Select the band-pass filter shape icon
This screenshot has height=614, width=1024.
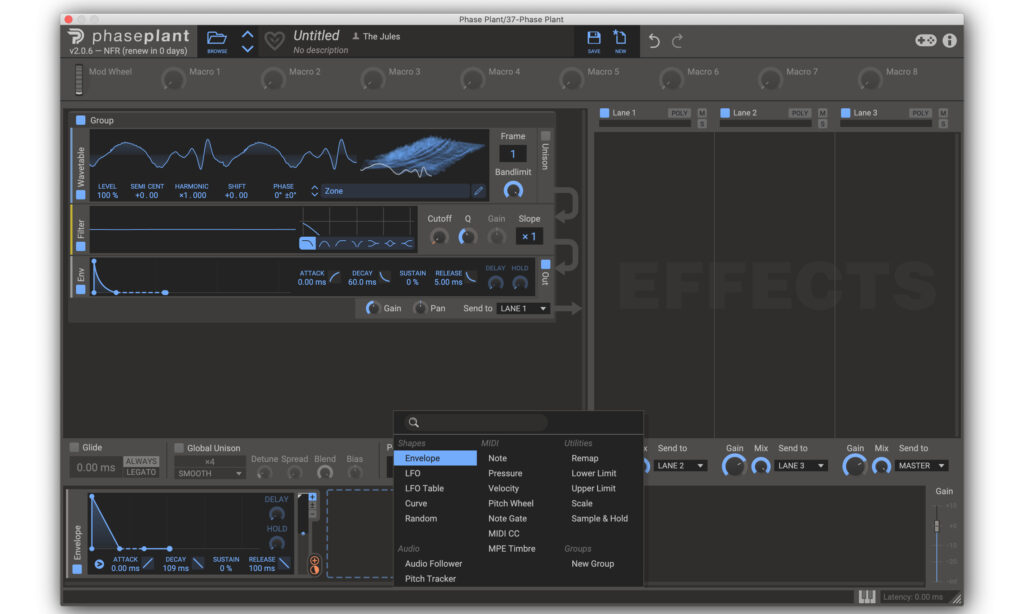[x=325, y=244]
